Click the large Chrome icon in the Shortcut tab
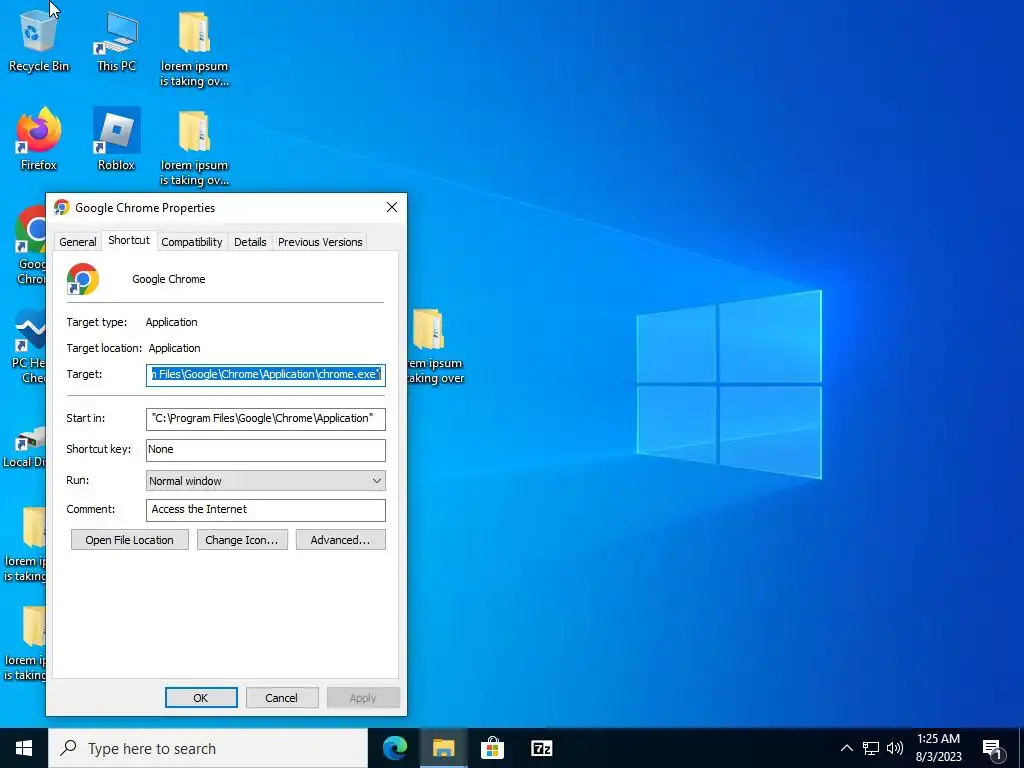This screenshot has width=1024, height=768. coord(82,279)
